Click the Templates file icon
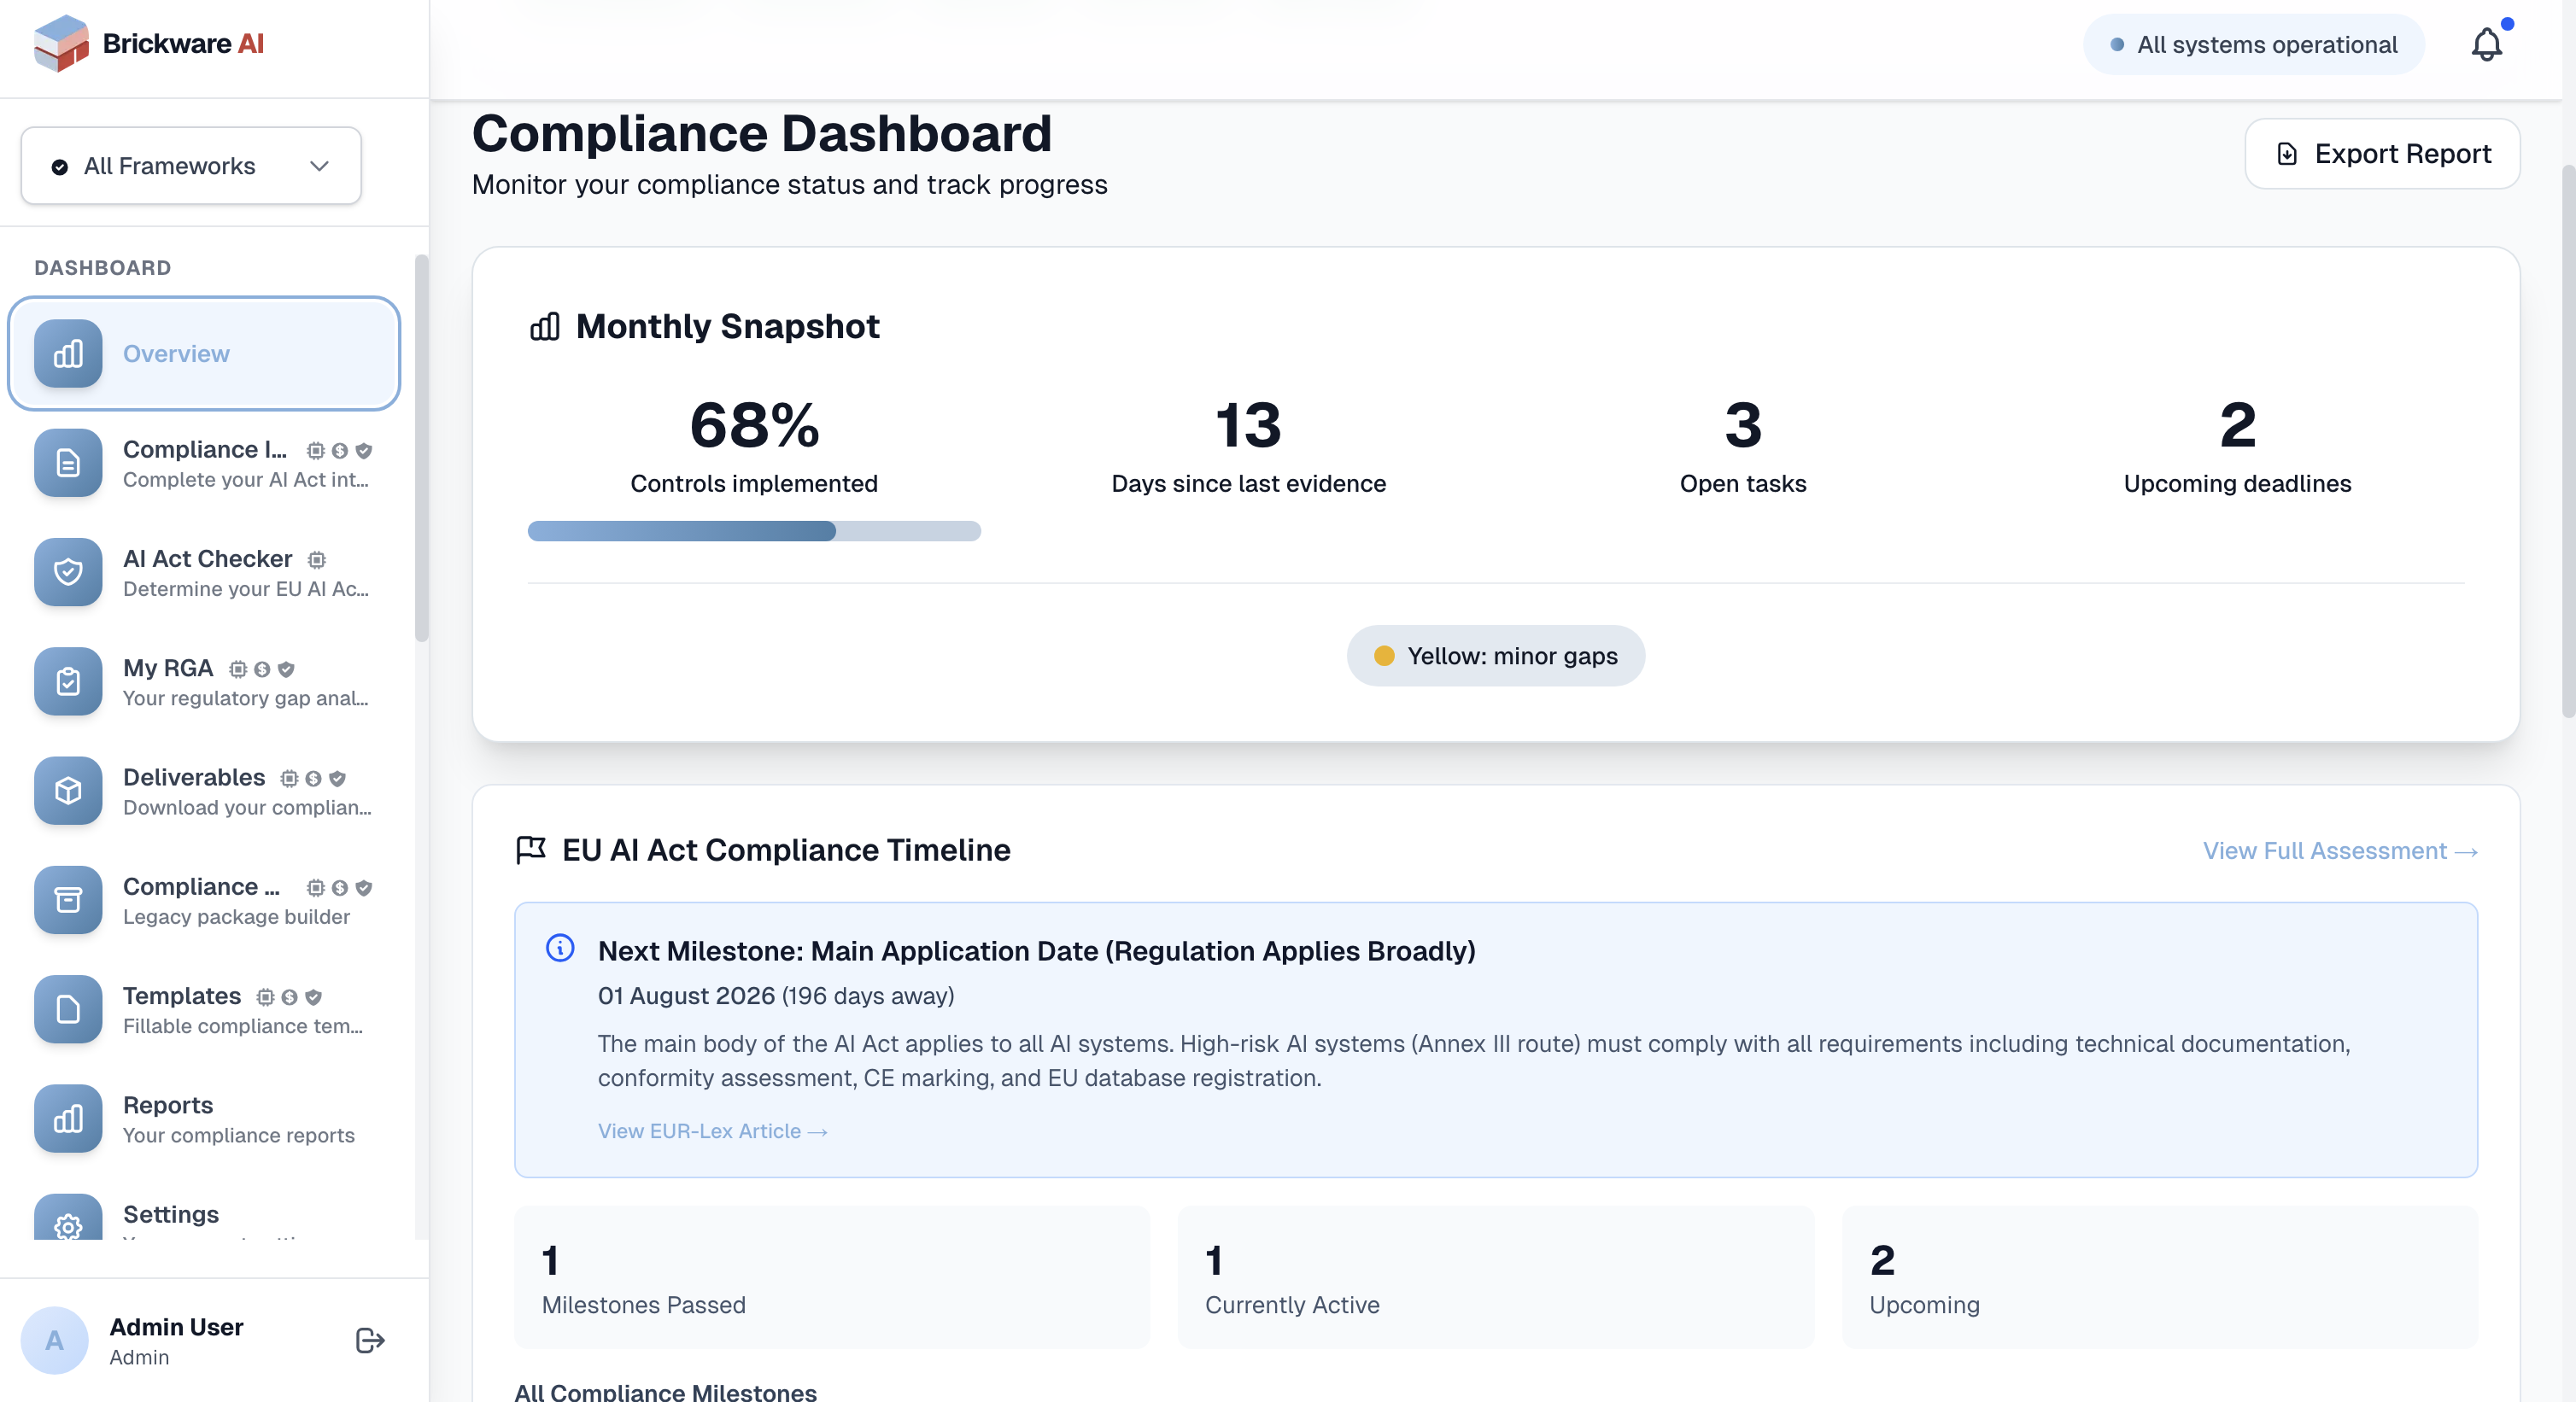This screenshot has height=1402, width=2576. [68, 1009]
